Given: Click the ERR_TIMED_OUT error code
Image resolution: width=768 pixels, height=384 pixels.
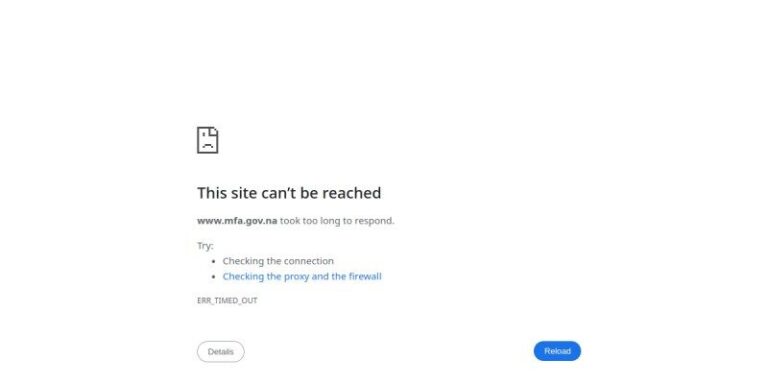Looking at the screenshot, I should pyautogui.click(x=227, y=300).
